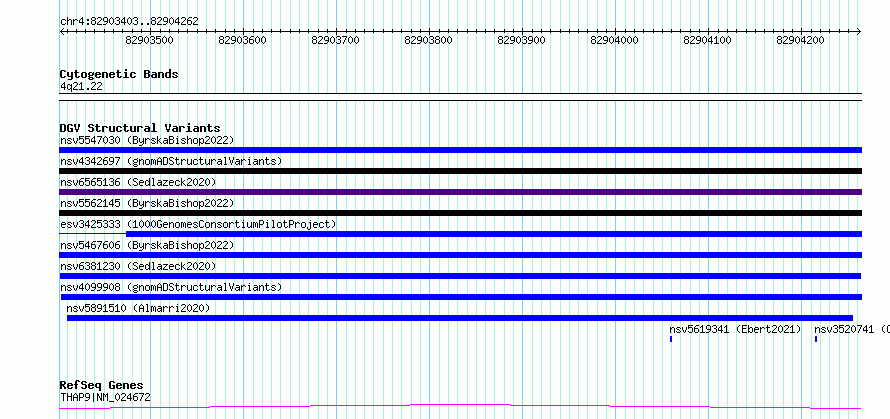This screenshot has width=890, height=419.
Task: Click ruler position 82904100
Action: [x=708, y=40]
